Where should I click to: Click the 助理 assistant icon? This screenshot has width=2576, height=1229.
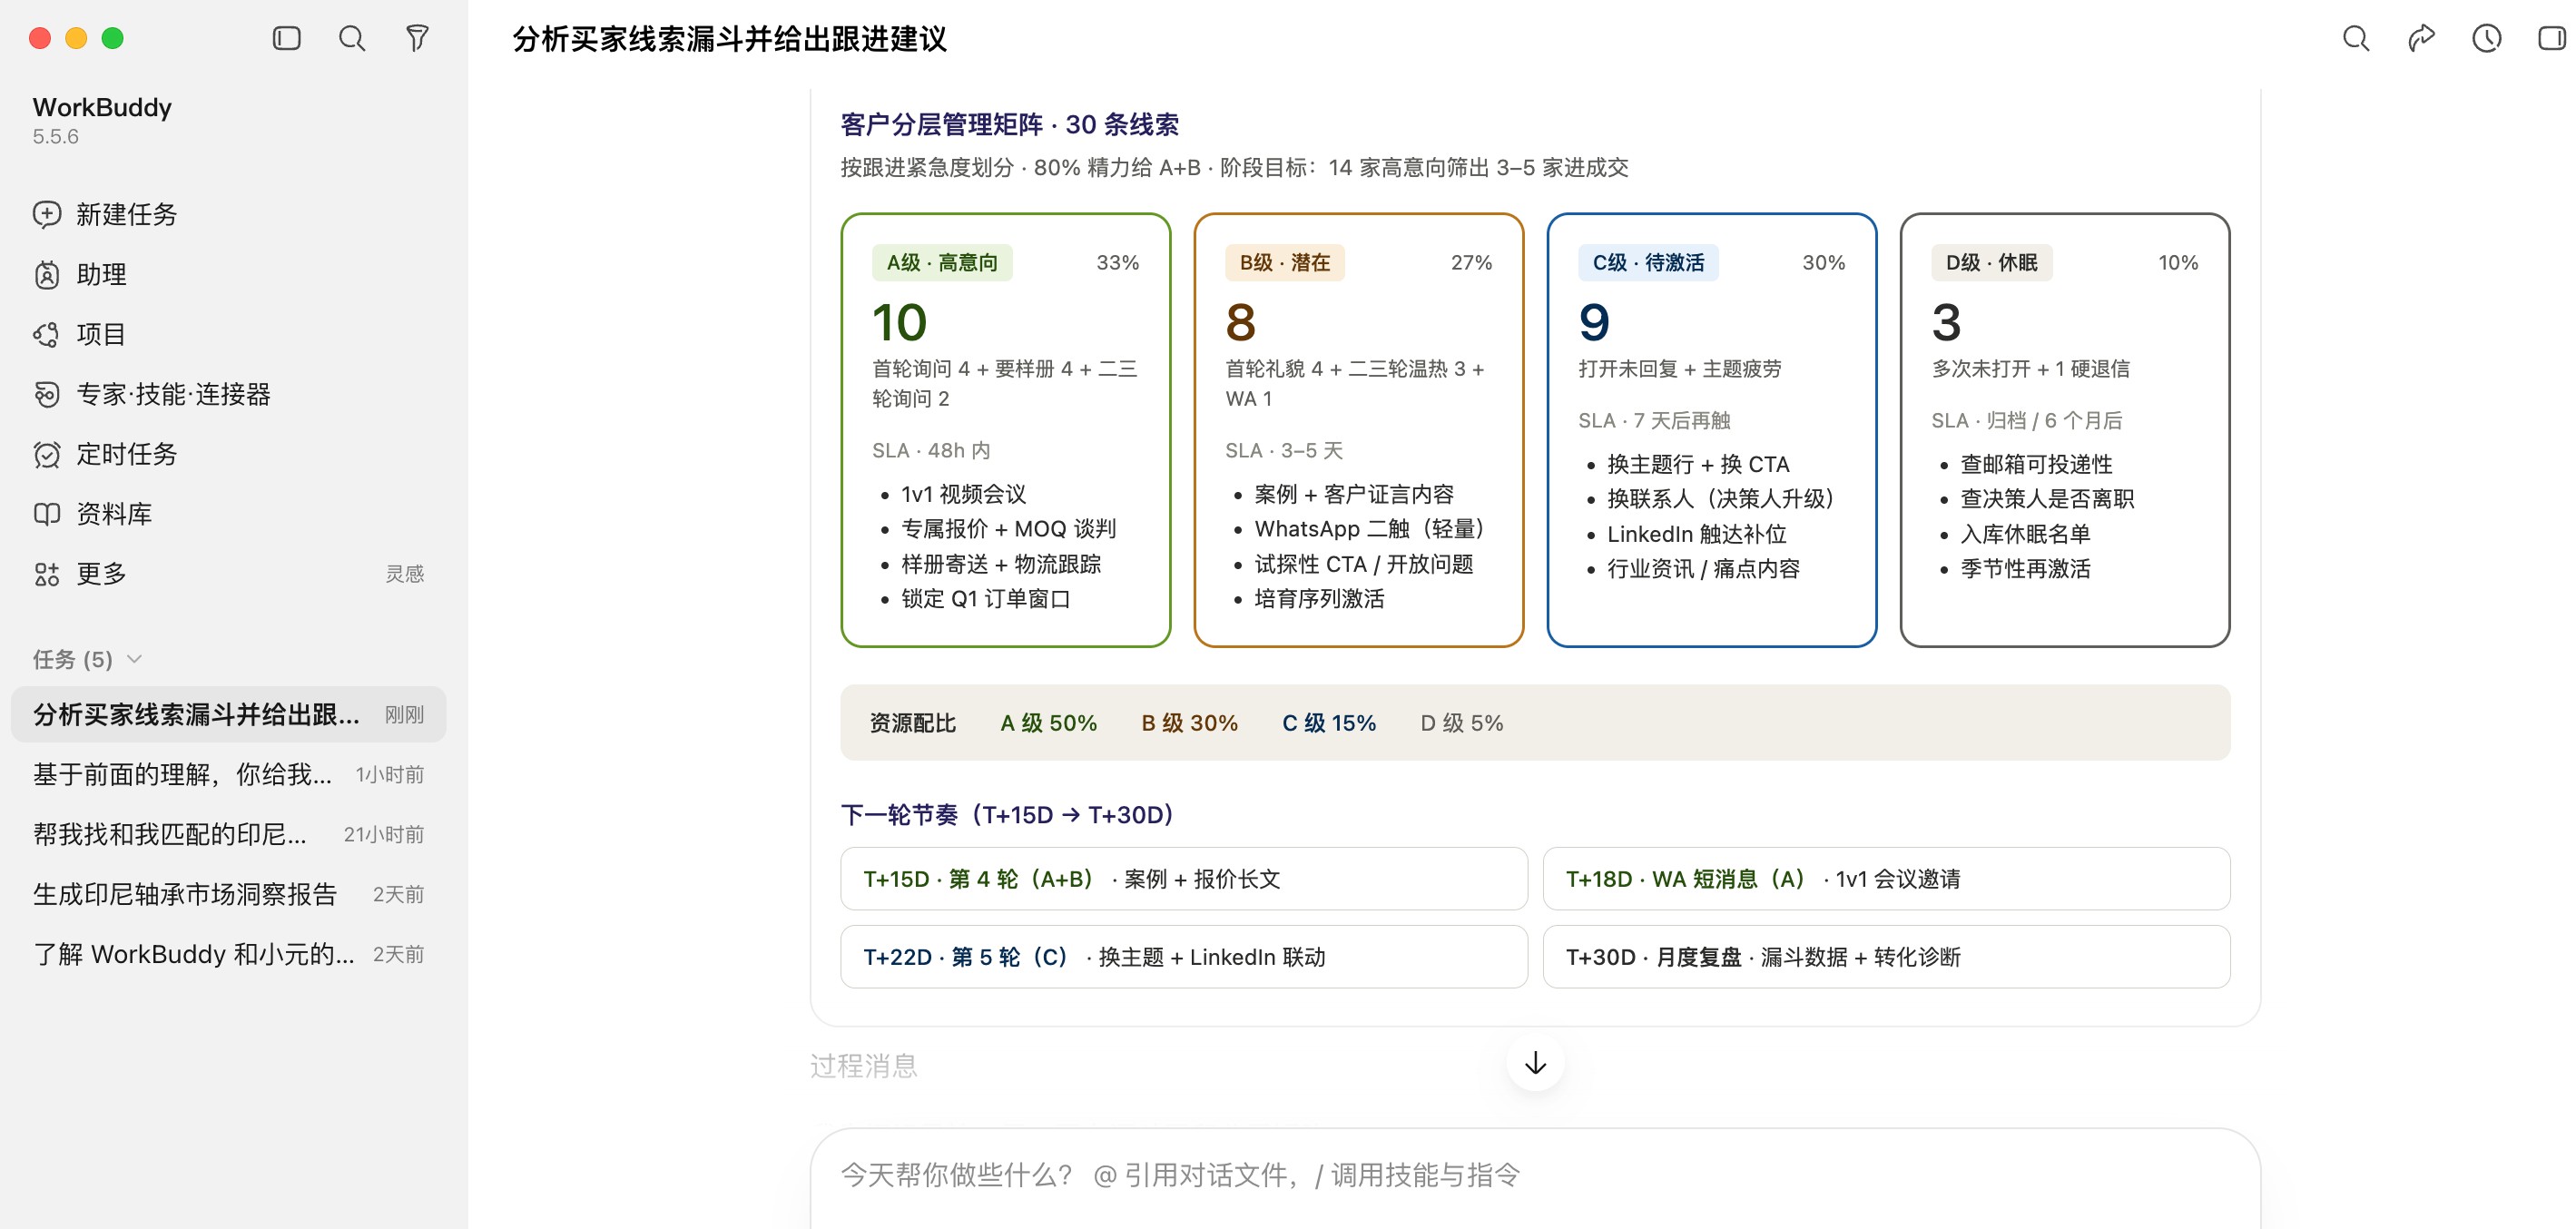click(47, 274)
